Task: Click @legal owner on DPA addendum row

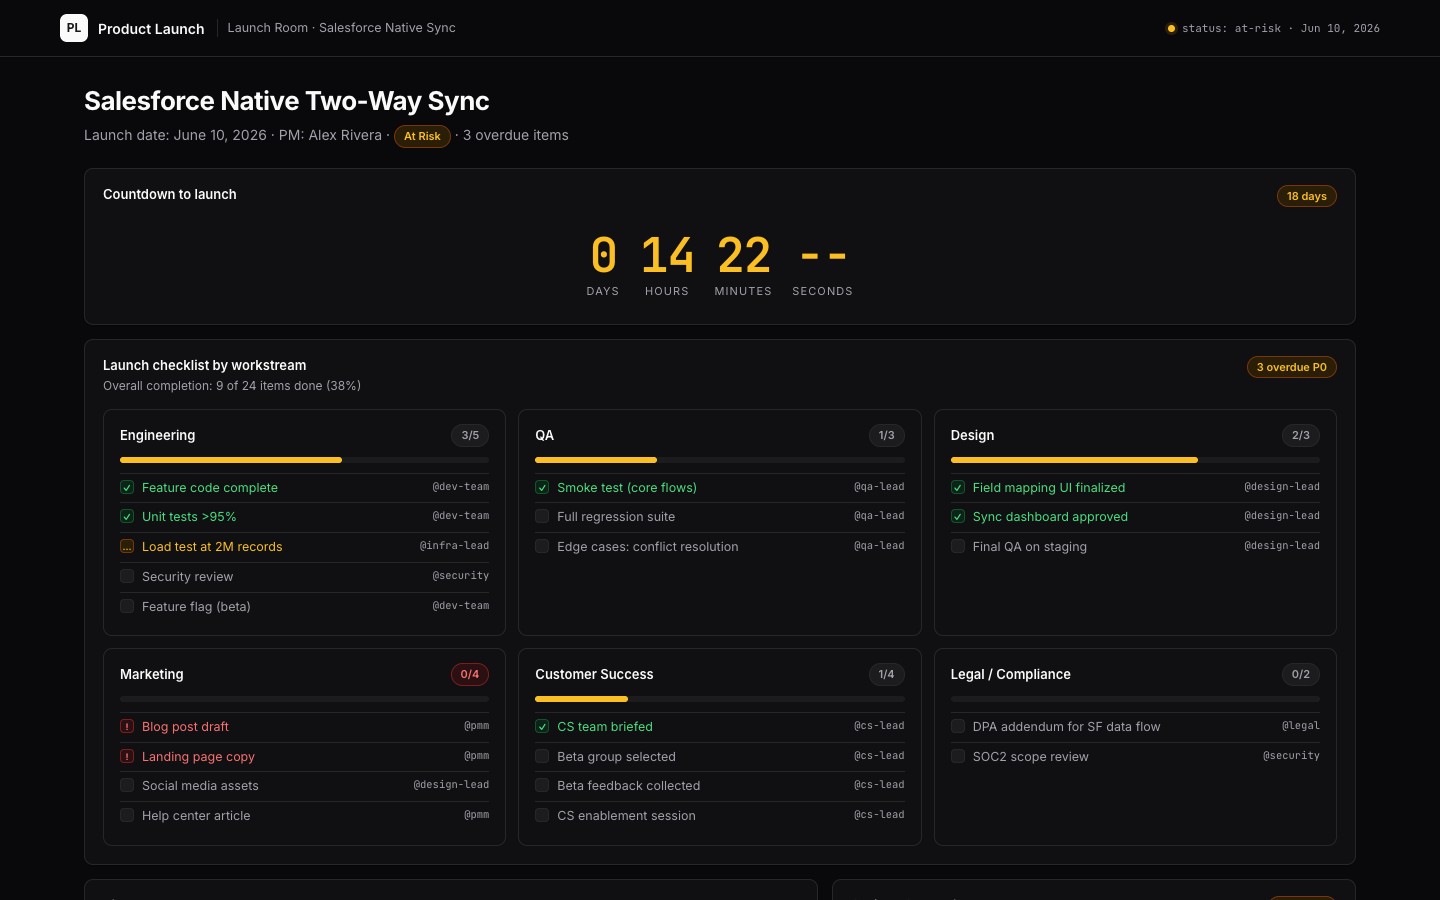Action: point(1300,726)
